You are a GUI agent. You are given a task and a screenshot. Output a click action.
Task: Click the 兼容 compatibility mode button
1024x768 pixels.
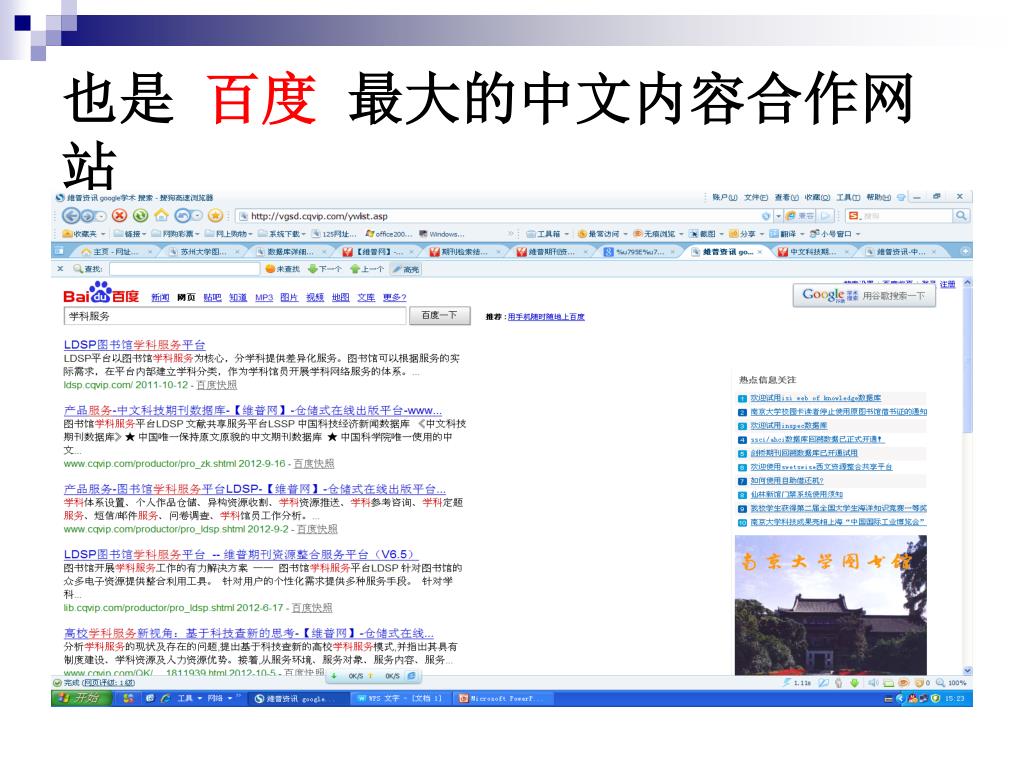pos(801,216)
